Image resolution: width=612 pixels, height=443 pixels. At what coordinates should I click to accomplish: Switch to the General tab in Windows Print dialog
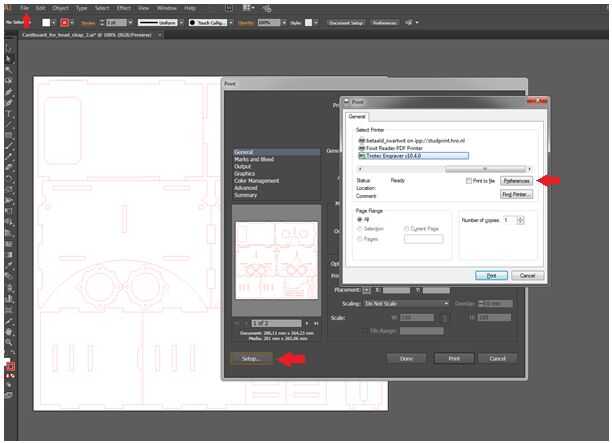tap(356, 116)
